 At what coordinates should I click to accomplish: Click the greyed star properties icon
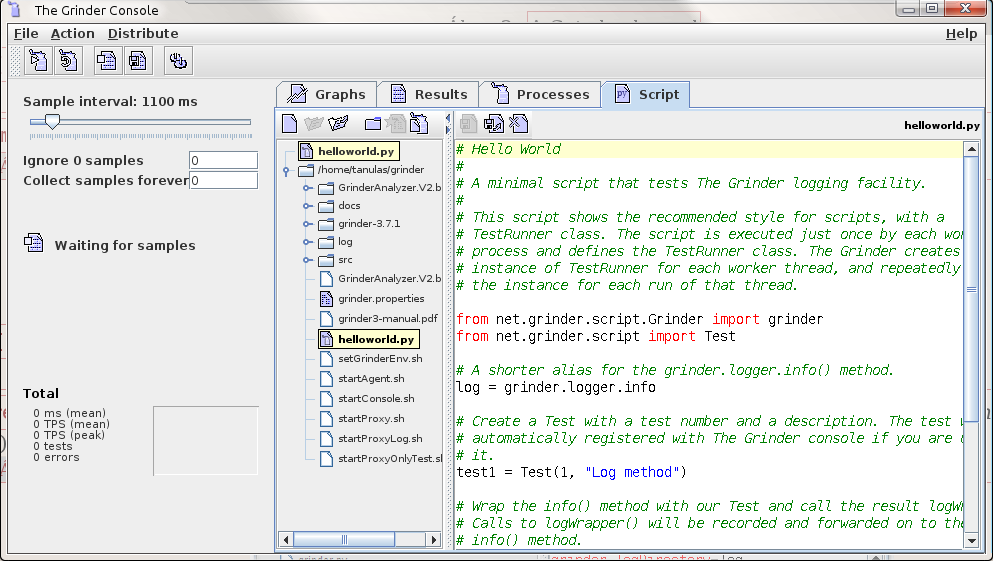(396, 123)
